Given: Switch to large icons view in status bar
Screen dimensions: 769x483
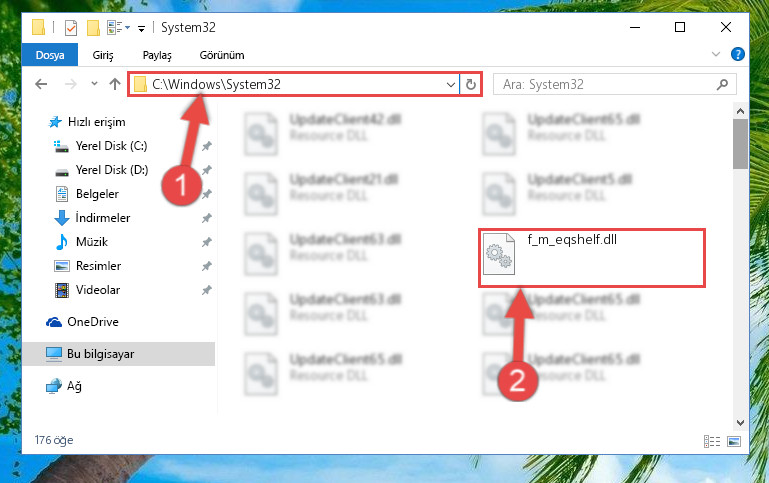Looking at the screenshot, I should 734,441.
